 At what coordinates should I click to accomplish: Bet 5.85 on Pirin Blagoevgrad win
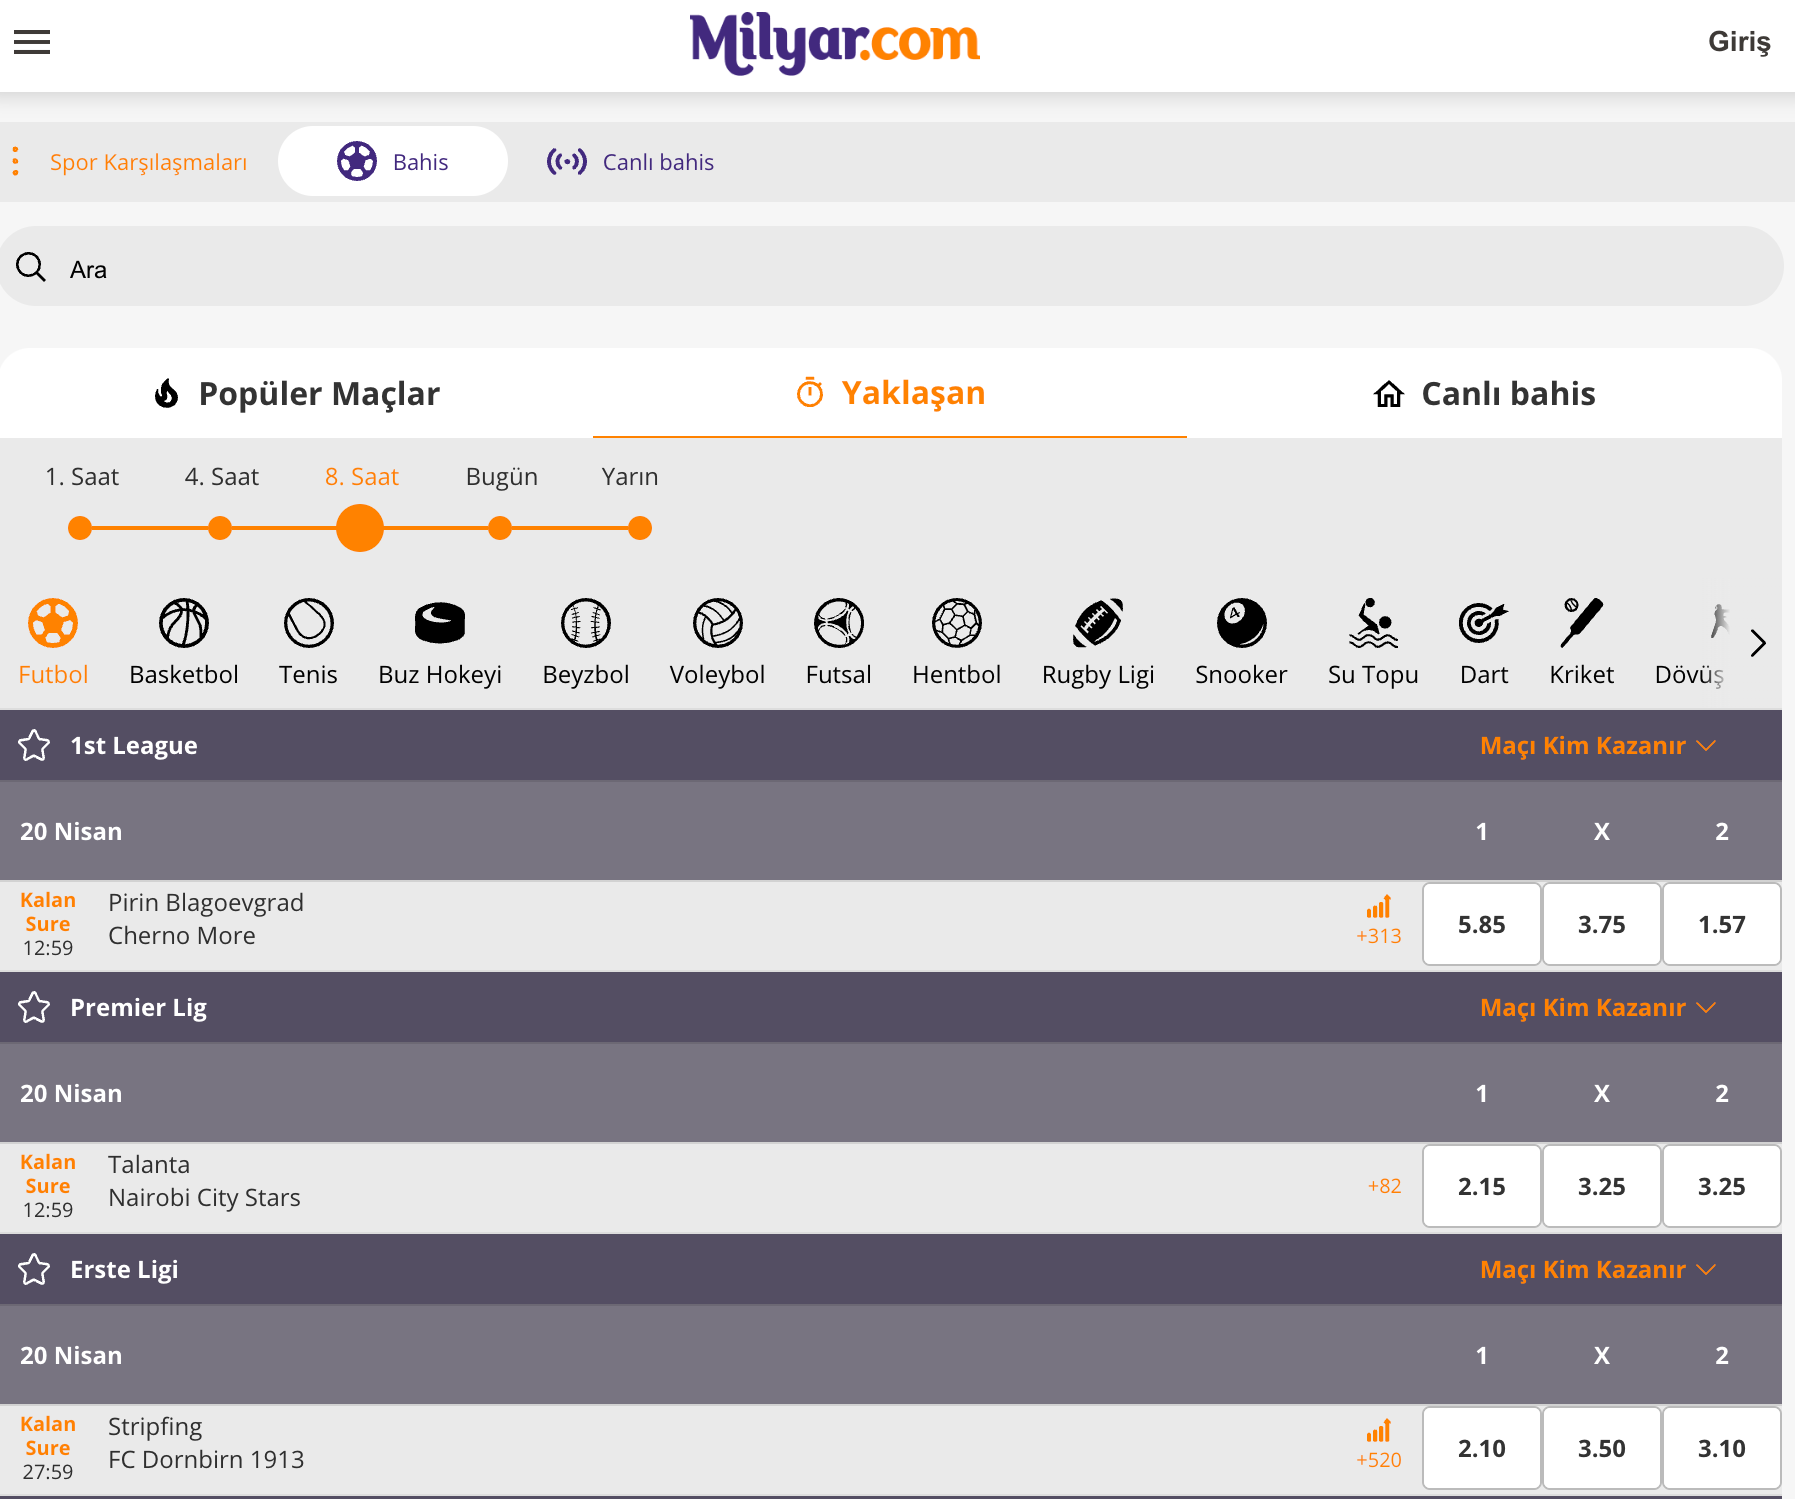pos(1481,924)
